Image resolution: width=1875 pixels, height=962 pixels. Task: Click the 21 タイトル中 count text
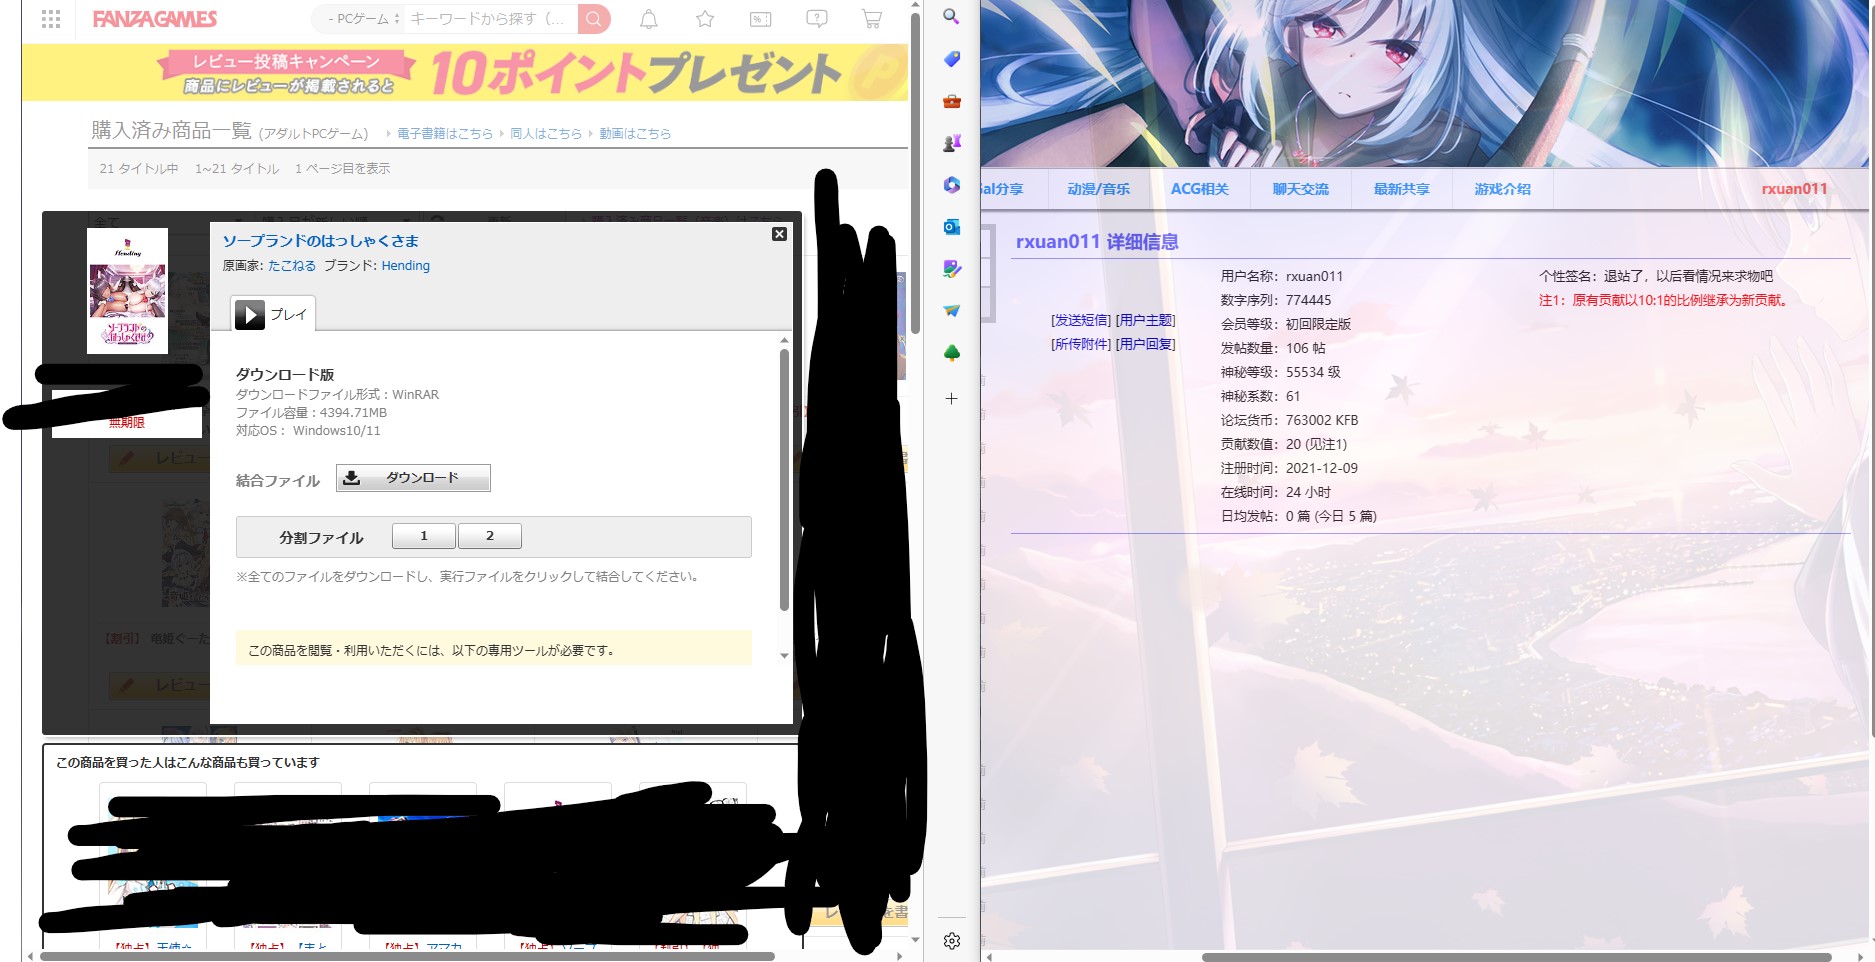point(139,169)
